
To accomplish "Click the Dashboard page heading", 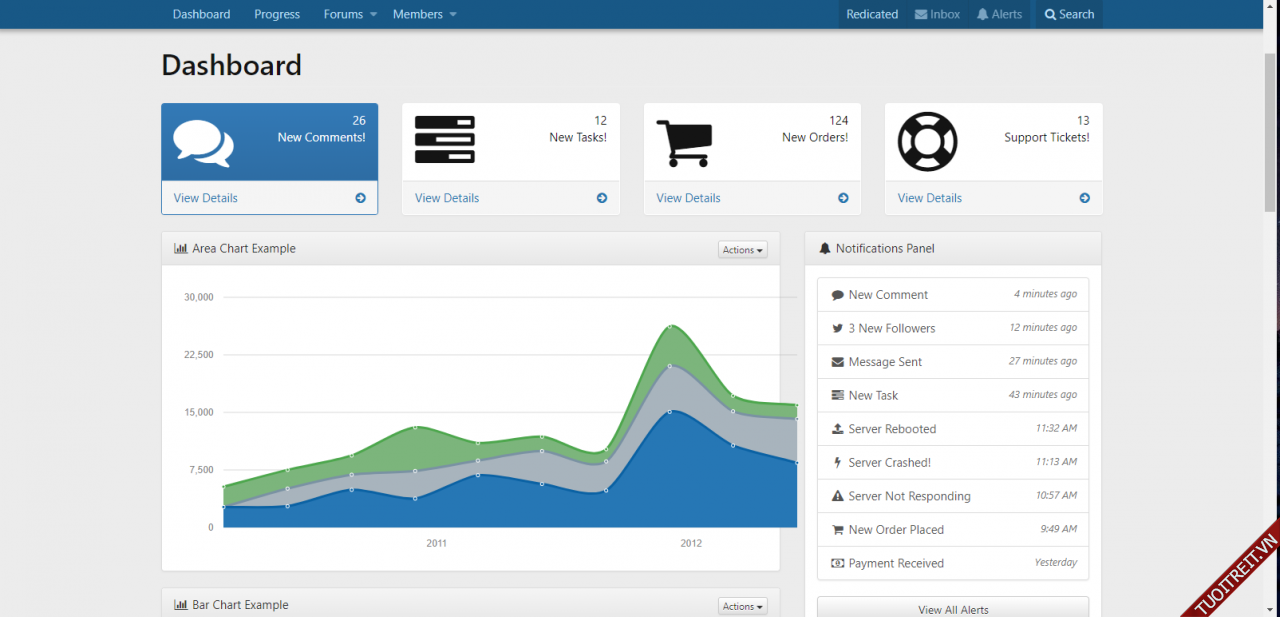I will (231, 65).
